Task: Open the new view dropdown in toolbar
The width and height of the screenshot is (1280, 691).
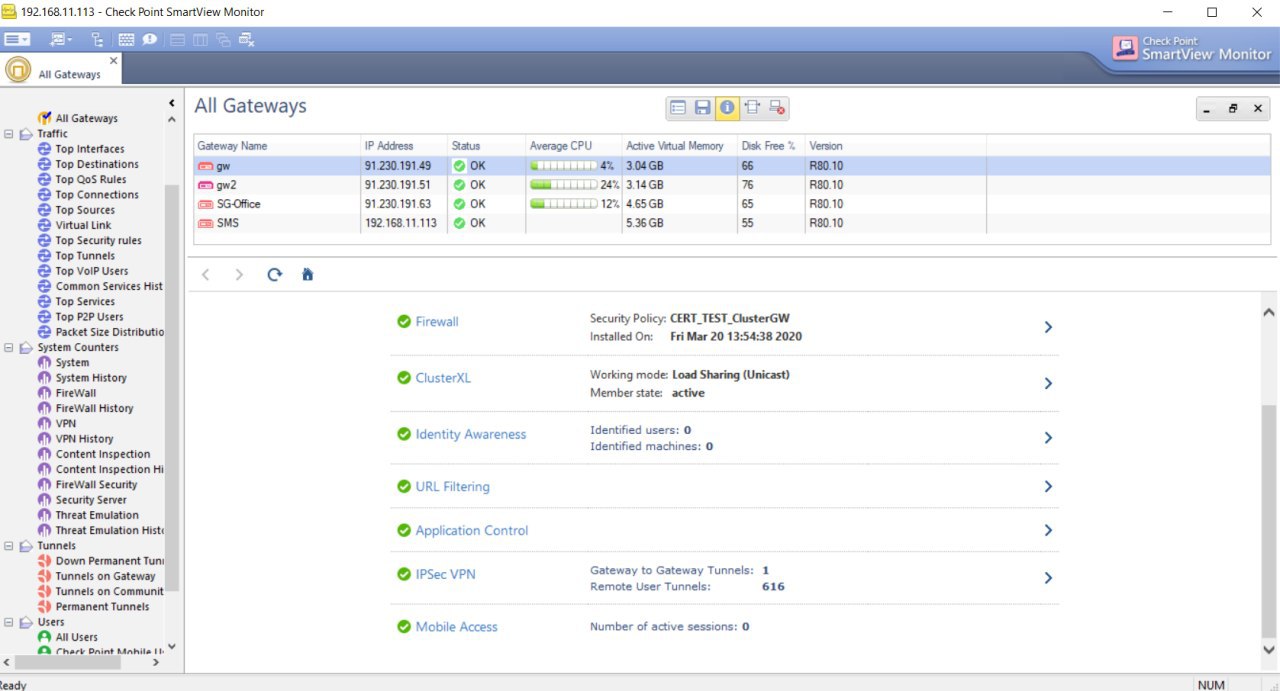Action: 62,40
